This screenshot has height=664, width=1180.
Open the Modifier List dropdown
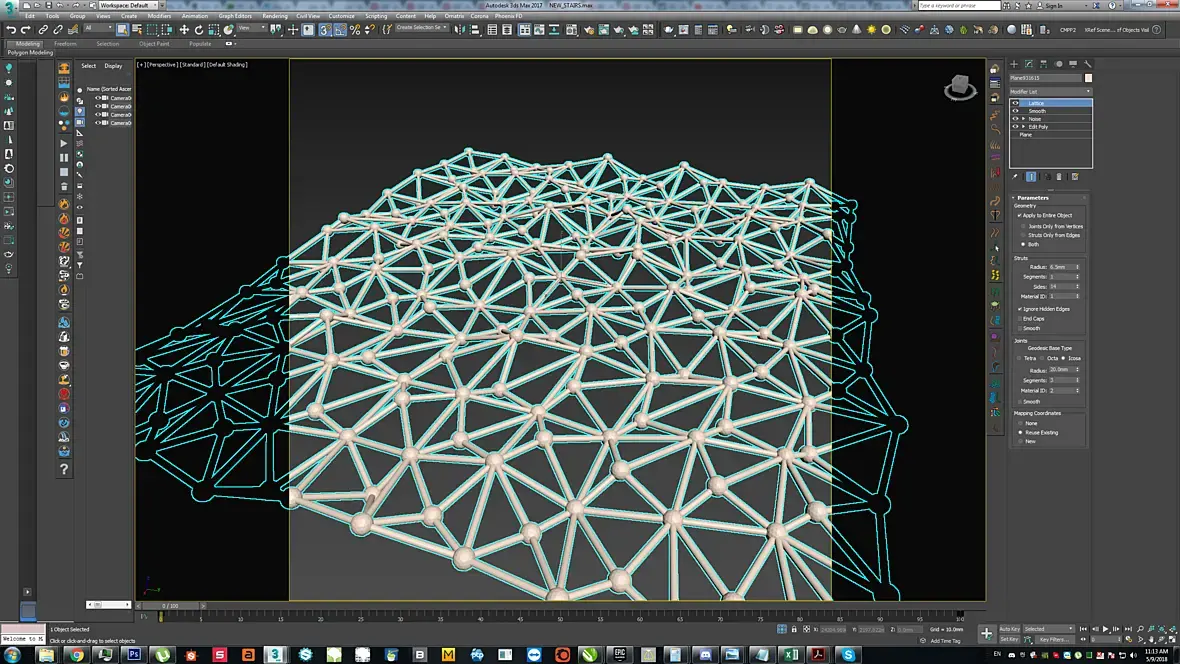(x=1050, y=91)
